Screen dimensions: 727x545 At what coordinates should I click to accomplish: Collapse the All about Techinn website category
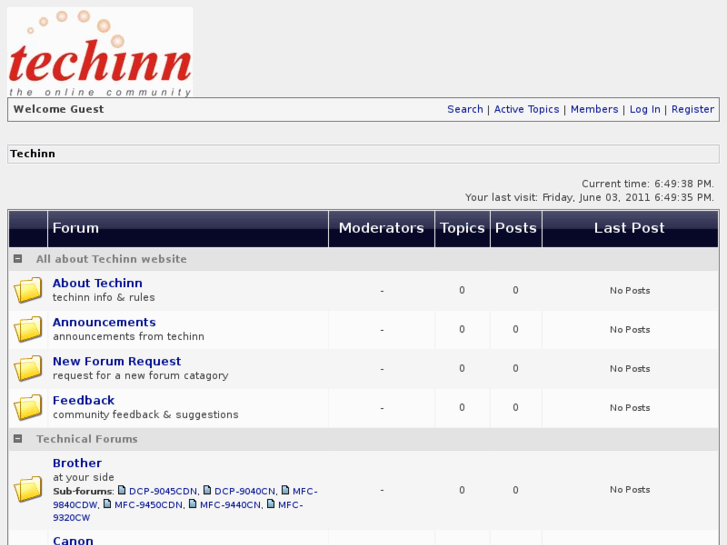tap(18, 259)
